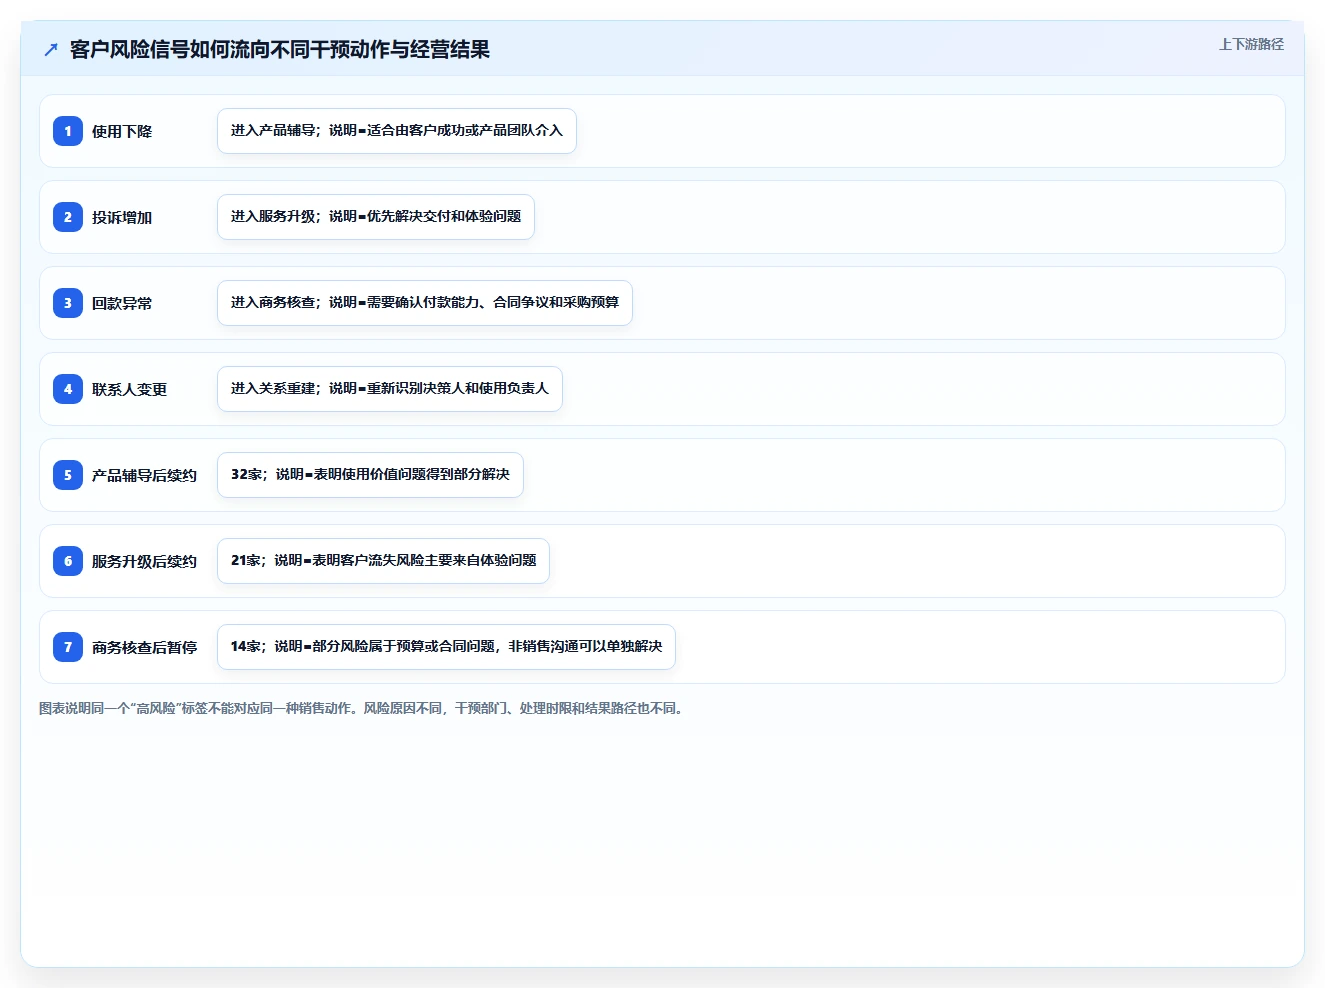Click the 商务核查后暂停 label

click(144, 647)
